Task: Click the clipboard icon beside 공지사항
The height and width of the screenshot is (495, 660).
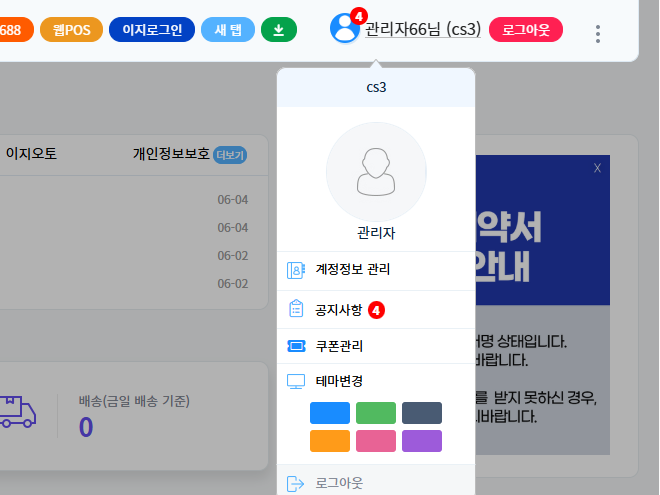Action: coord(295,309)
